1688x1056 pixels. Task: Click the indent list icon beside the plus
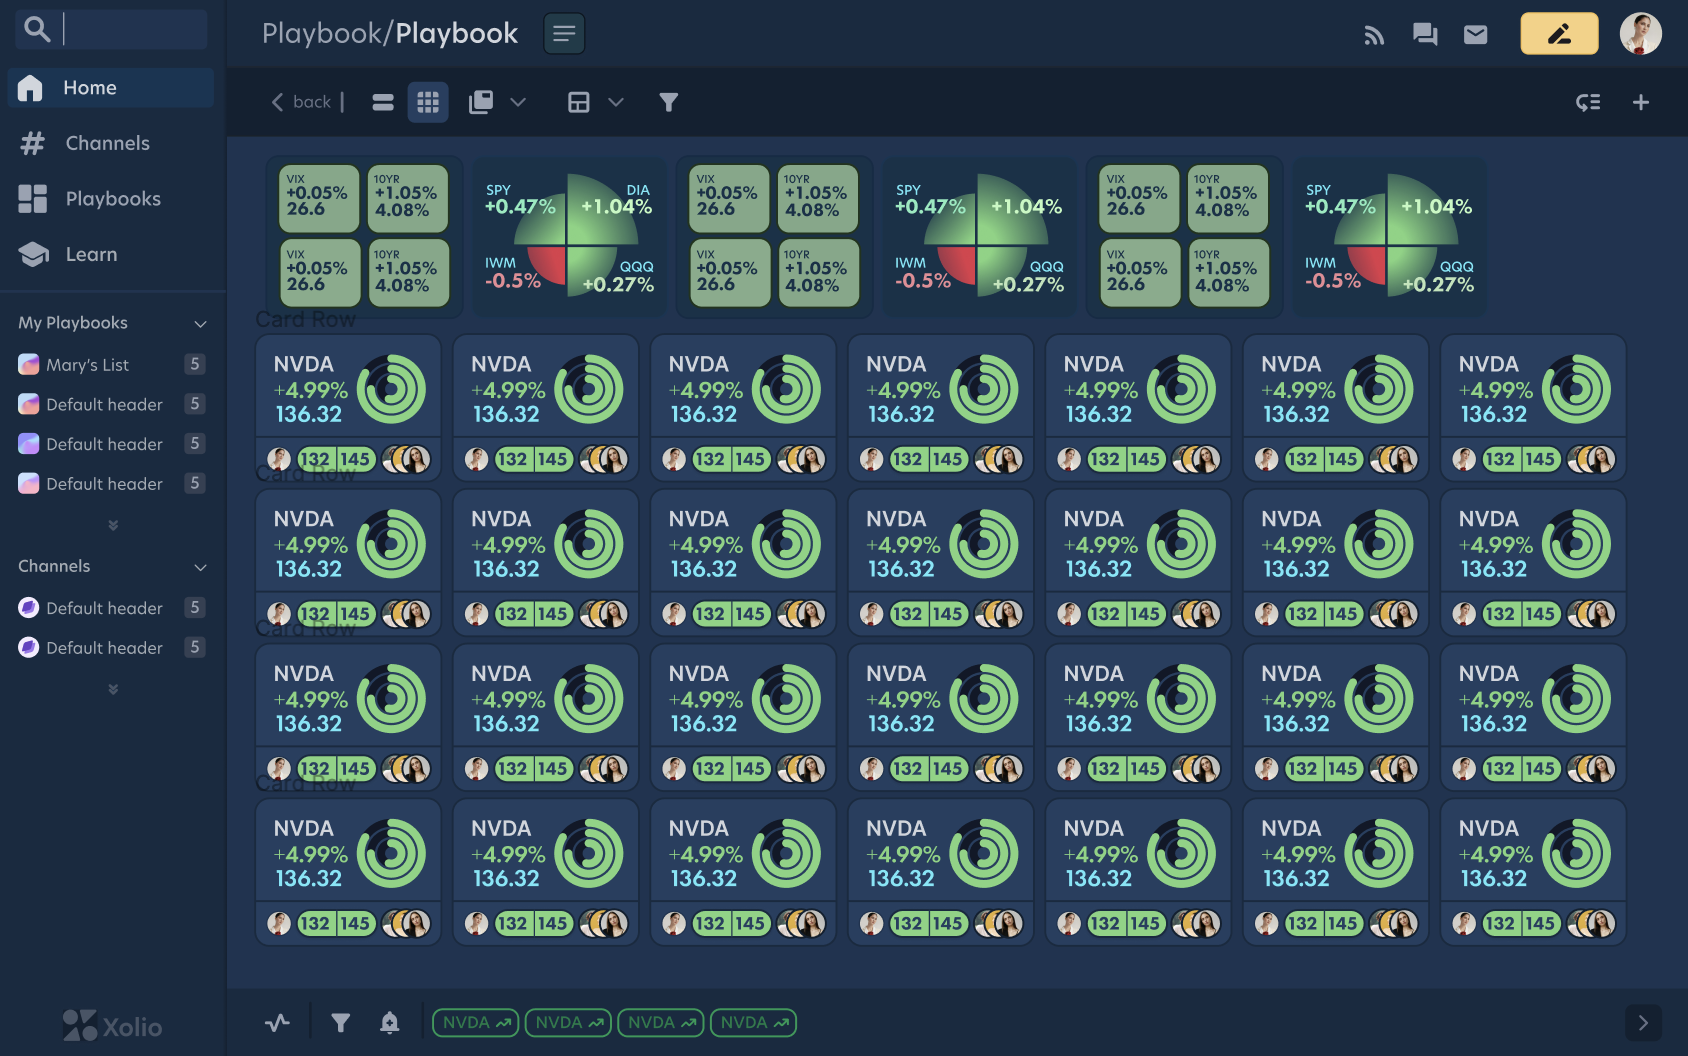[x=1588, y=102]
